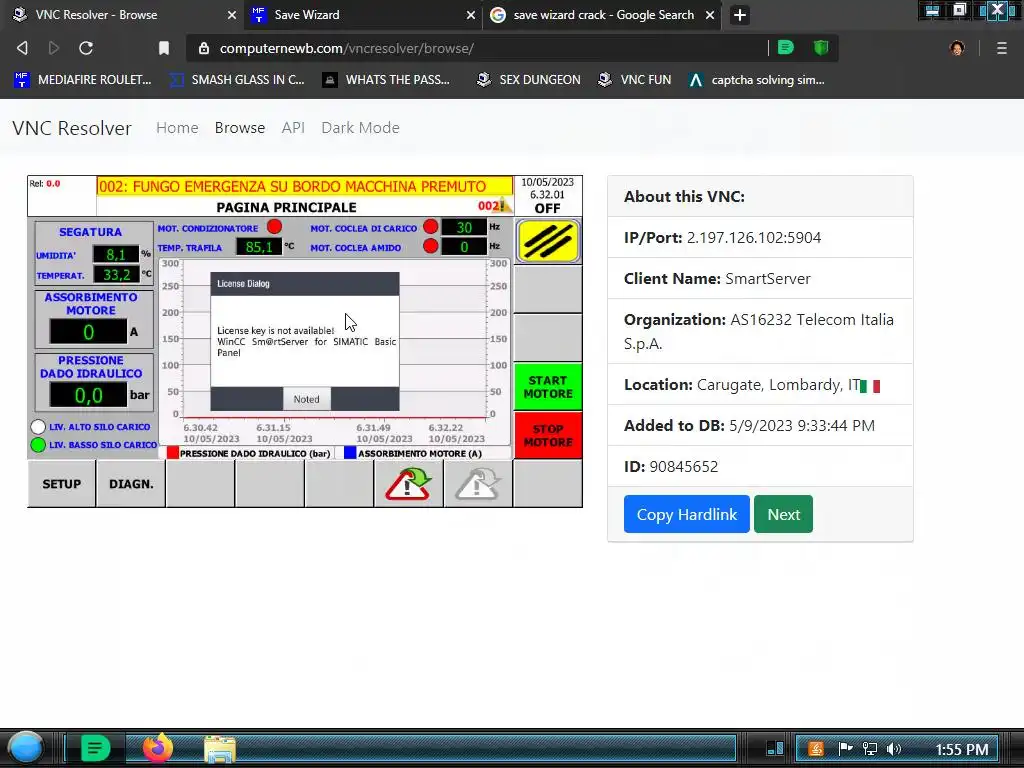The width and height of the screenshot is (1024, 768).
Task: Click the network tray icon
Action: click(869, 749)
